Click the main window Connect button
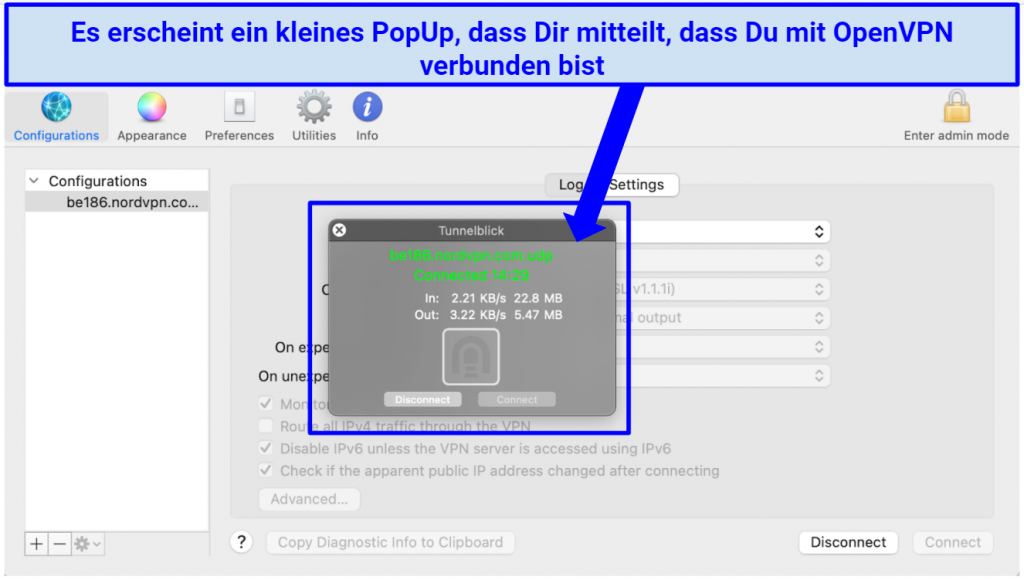 pyautogui.click(x=952, y=542)
